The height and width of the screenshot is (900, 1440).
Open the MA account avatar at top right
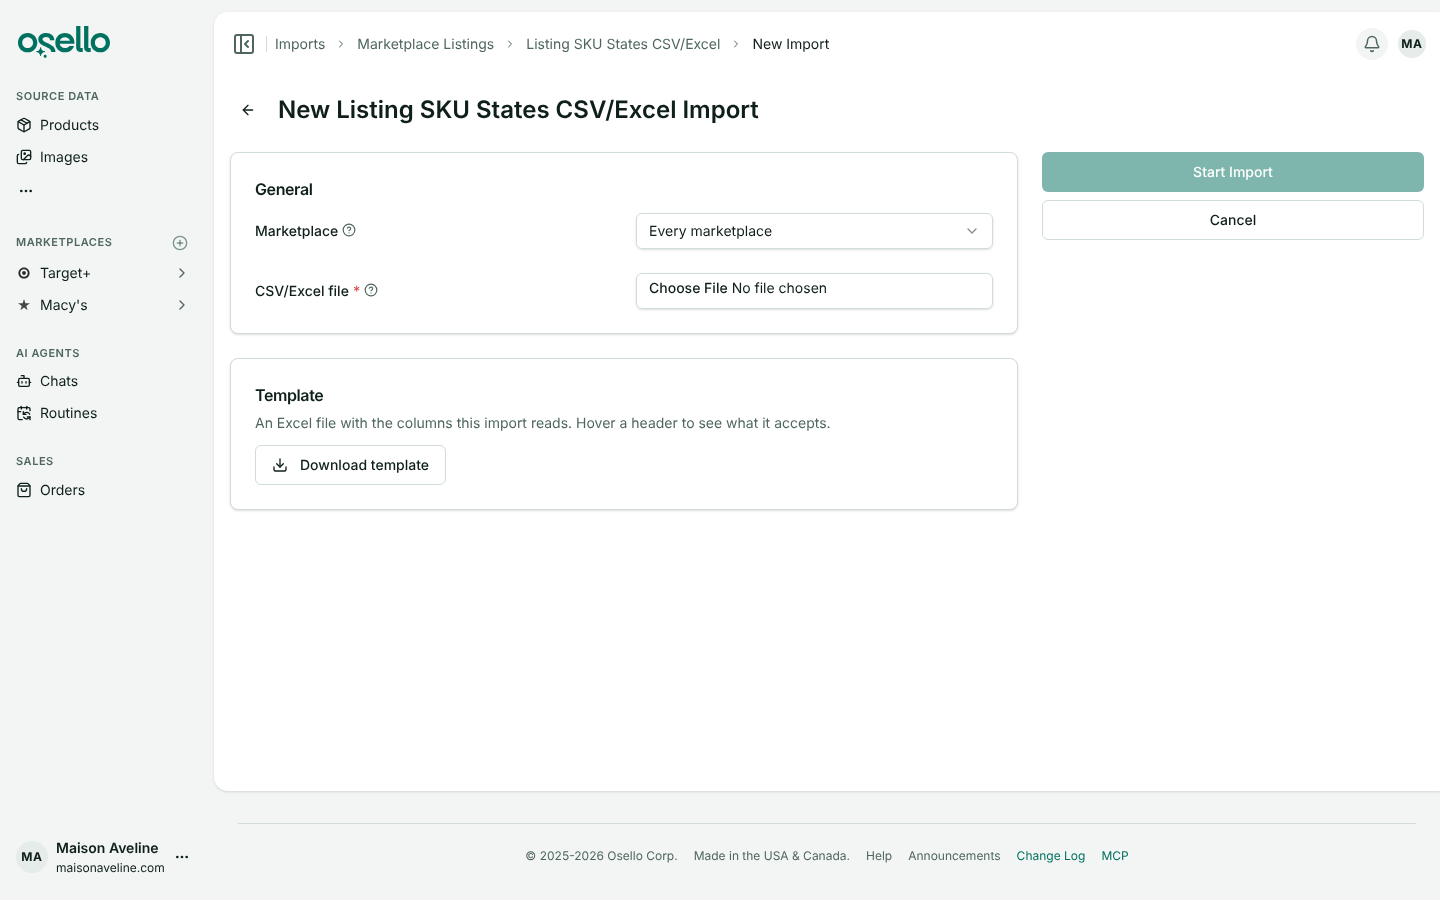click(x=1412, y=44)
